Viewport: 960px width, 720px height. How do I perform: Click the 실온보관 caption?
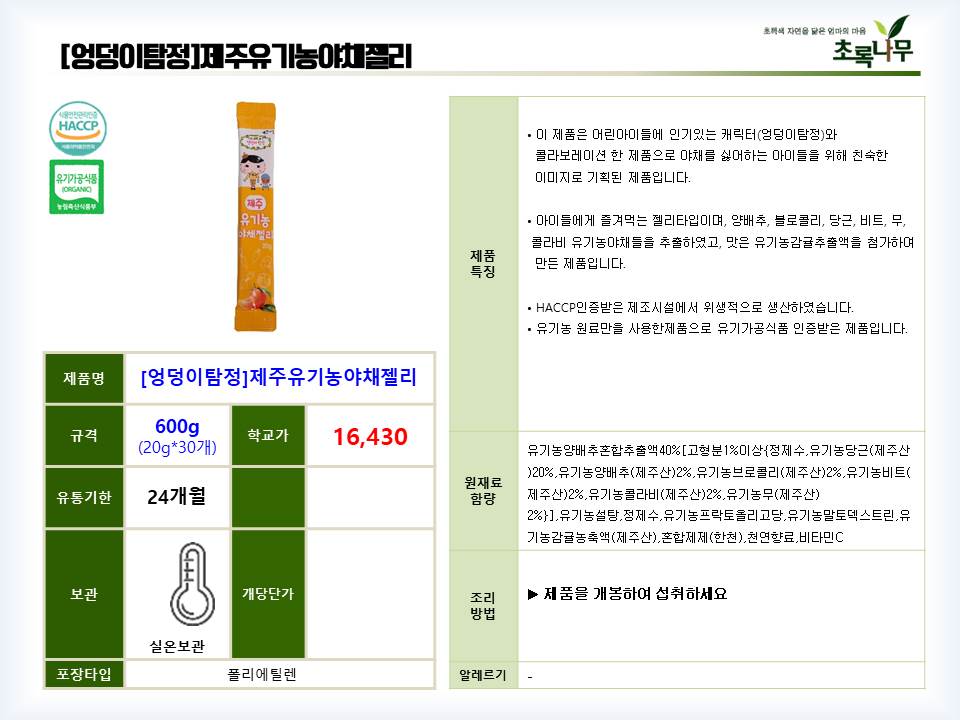tap(177, 646)
